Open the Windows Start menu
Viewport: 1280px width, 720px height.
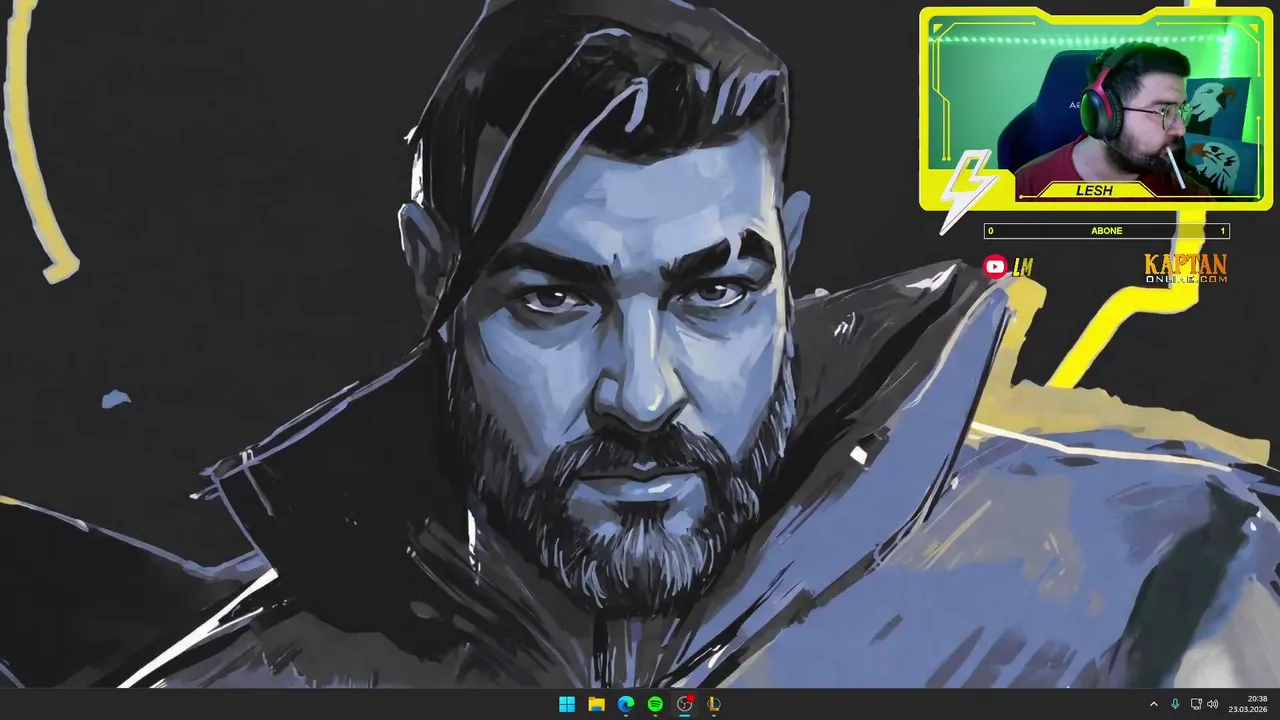[567, 704]
